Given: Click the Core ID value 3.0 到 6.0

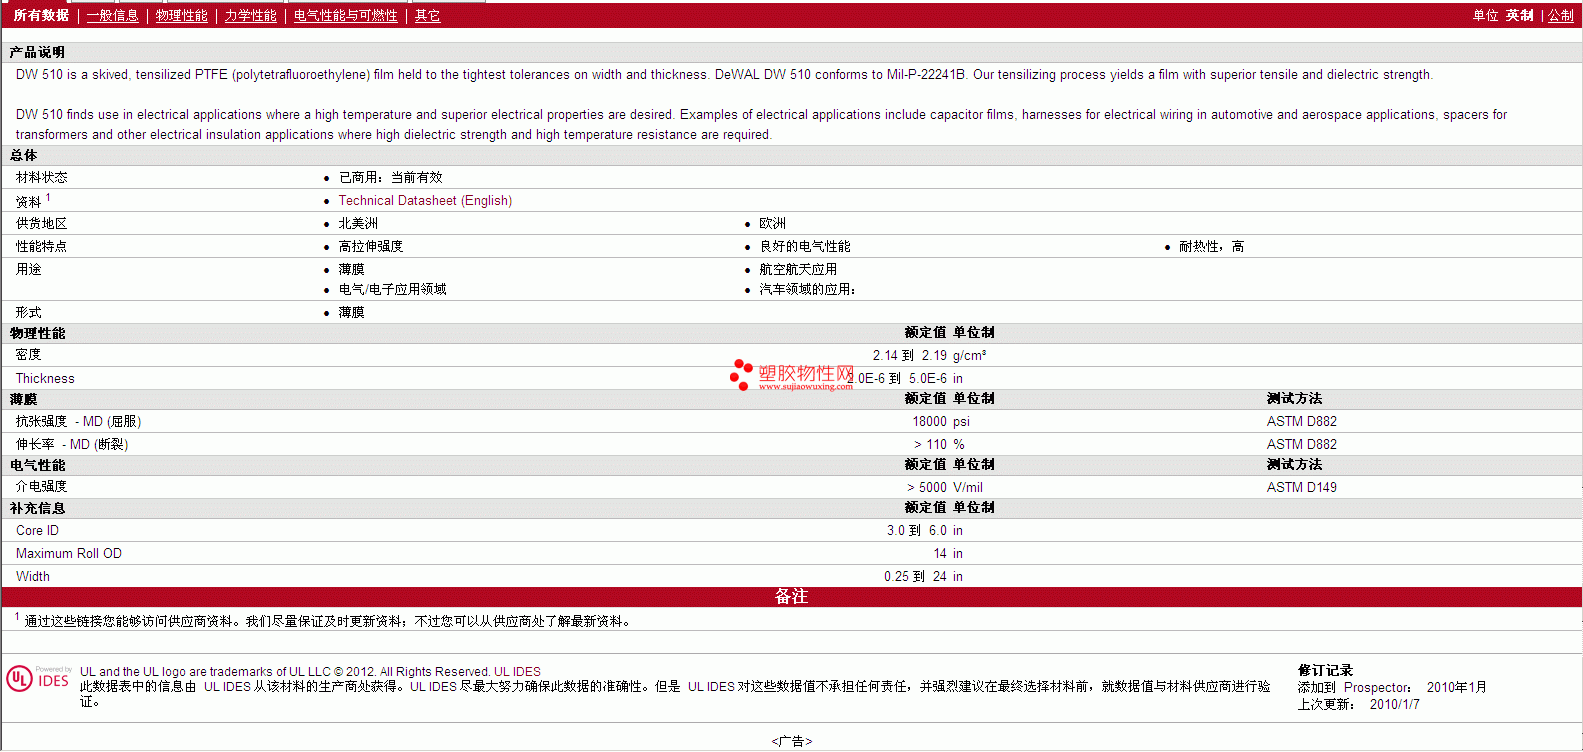Looking at the screenshot, I should (x=916, y=530).
